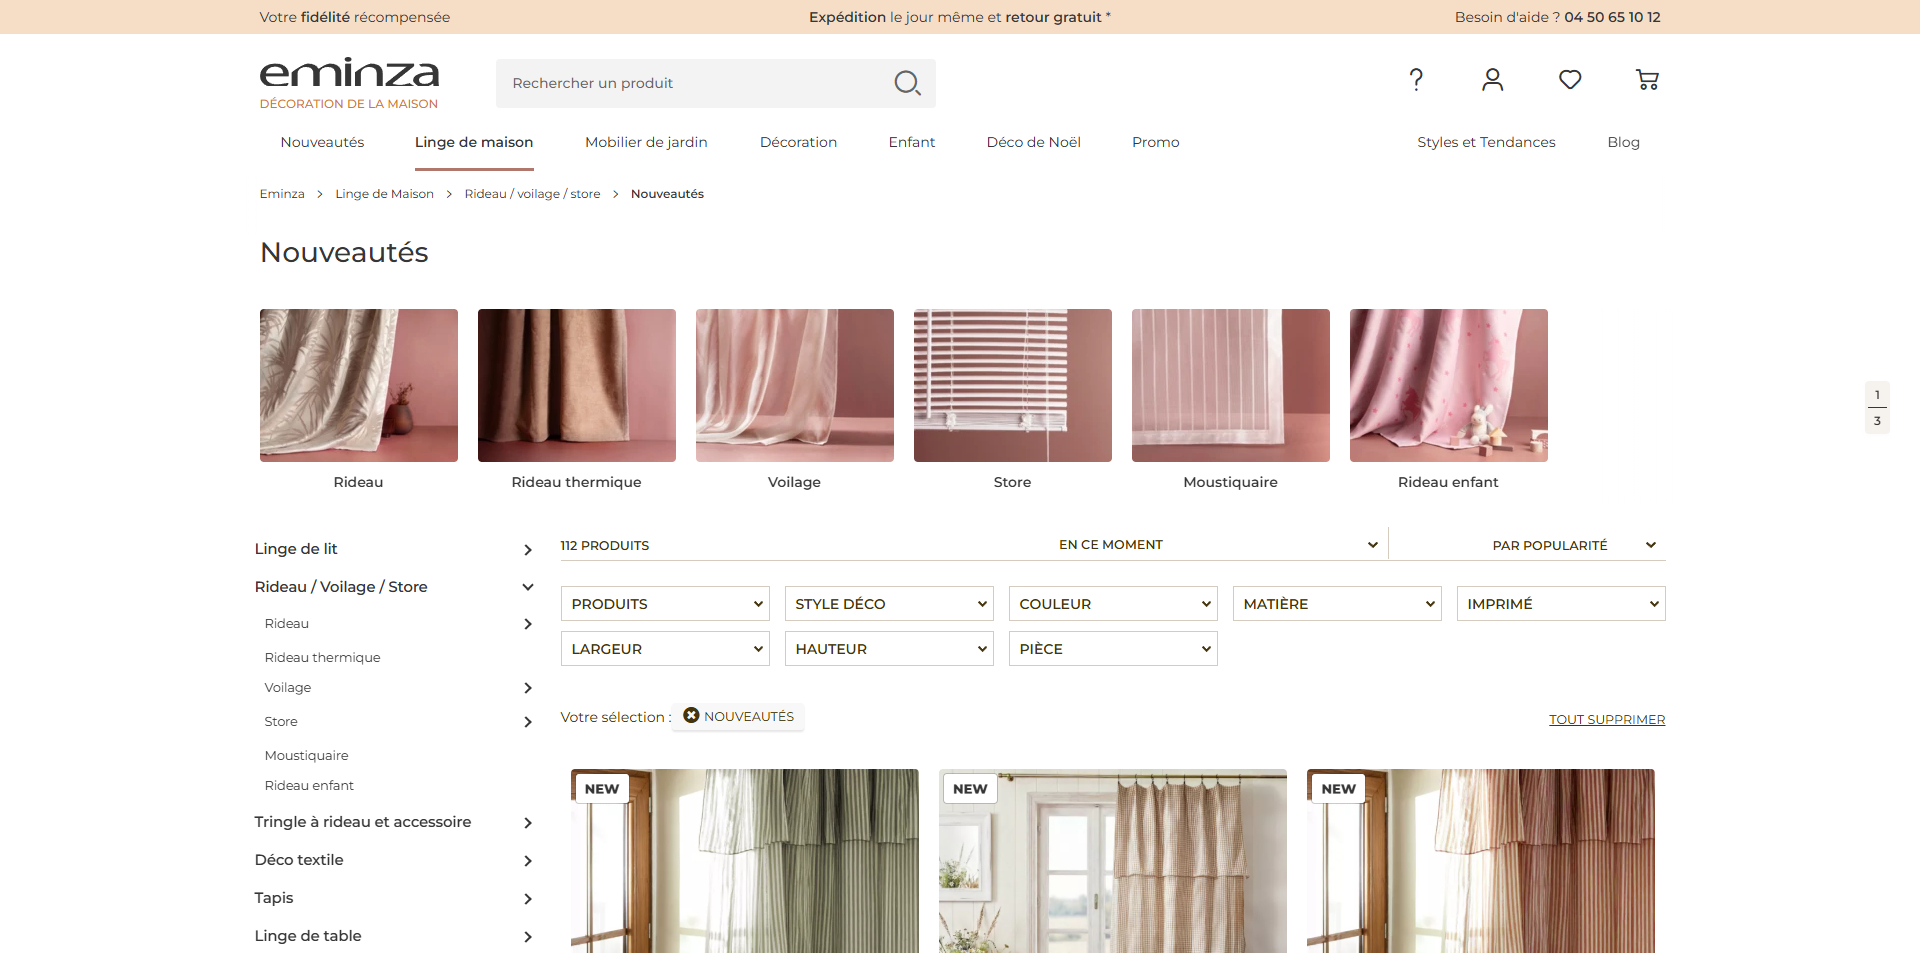Click the TOUT SUPPRIMER link
This screenshot has height=953, width=1920.
[x=1607, y=719]
